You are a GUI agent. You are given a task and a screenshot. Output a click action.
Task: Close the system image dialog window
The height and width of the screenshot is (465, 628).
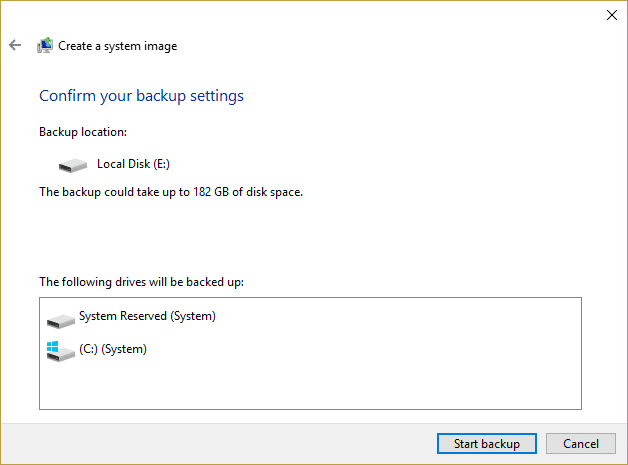point(610,15)
